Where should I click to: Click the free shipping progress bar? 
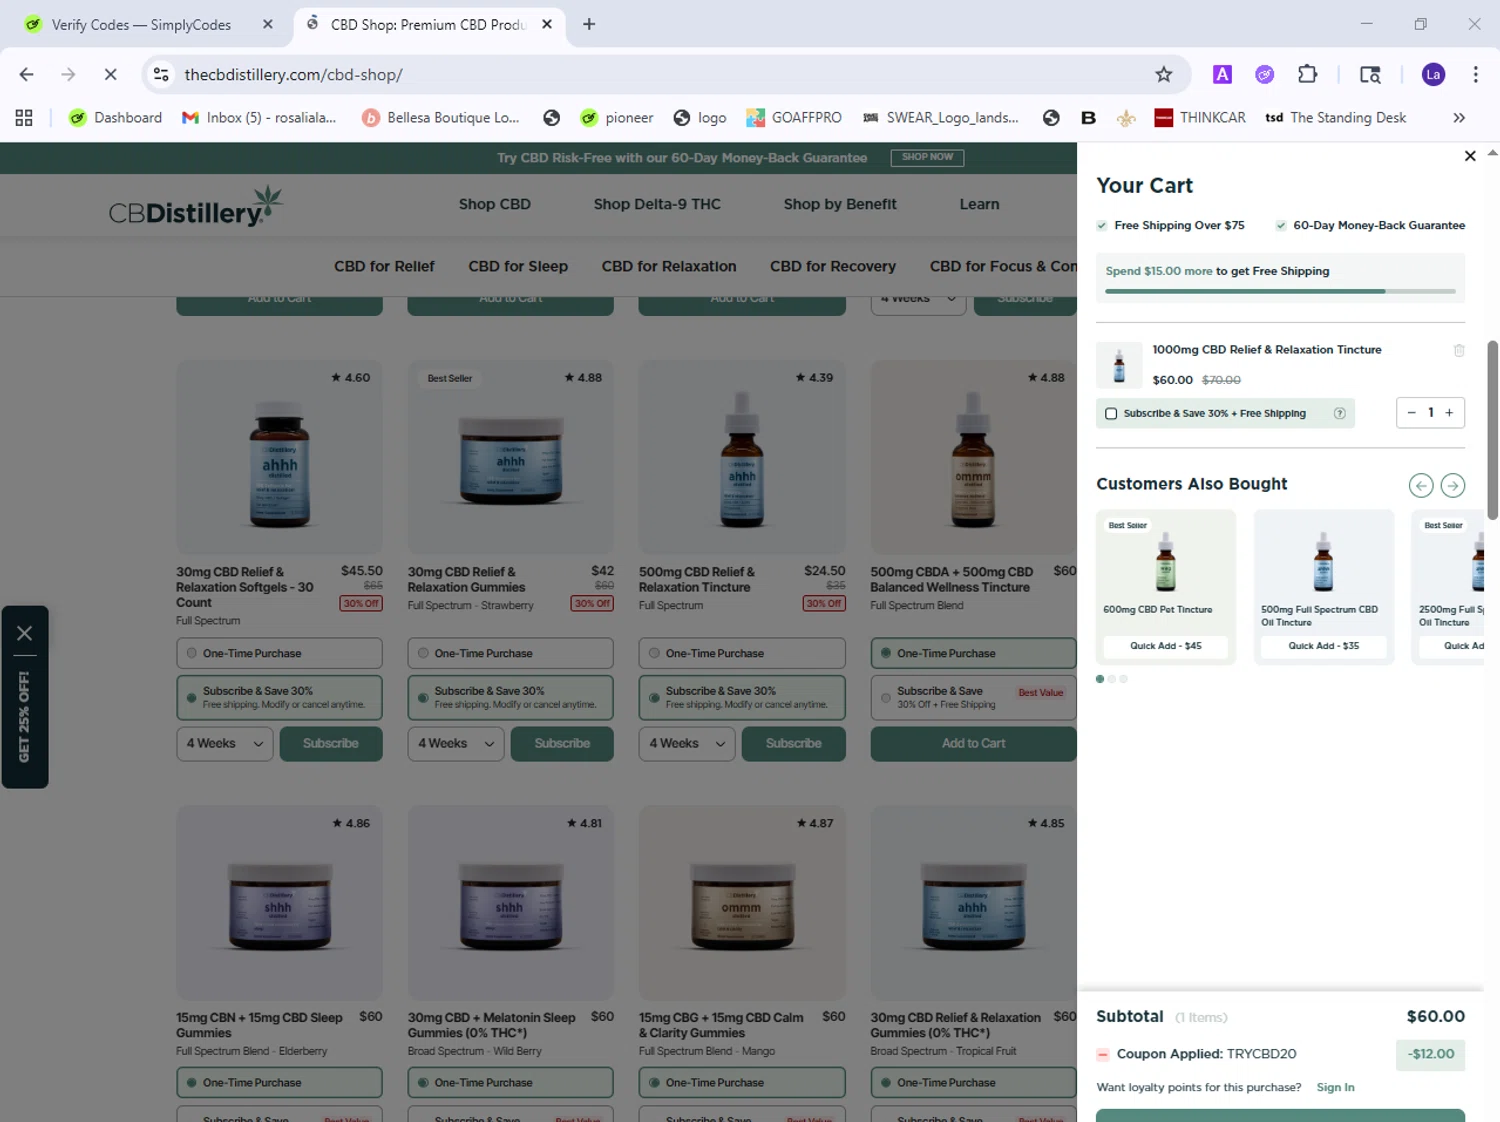point(1280,291)
